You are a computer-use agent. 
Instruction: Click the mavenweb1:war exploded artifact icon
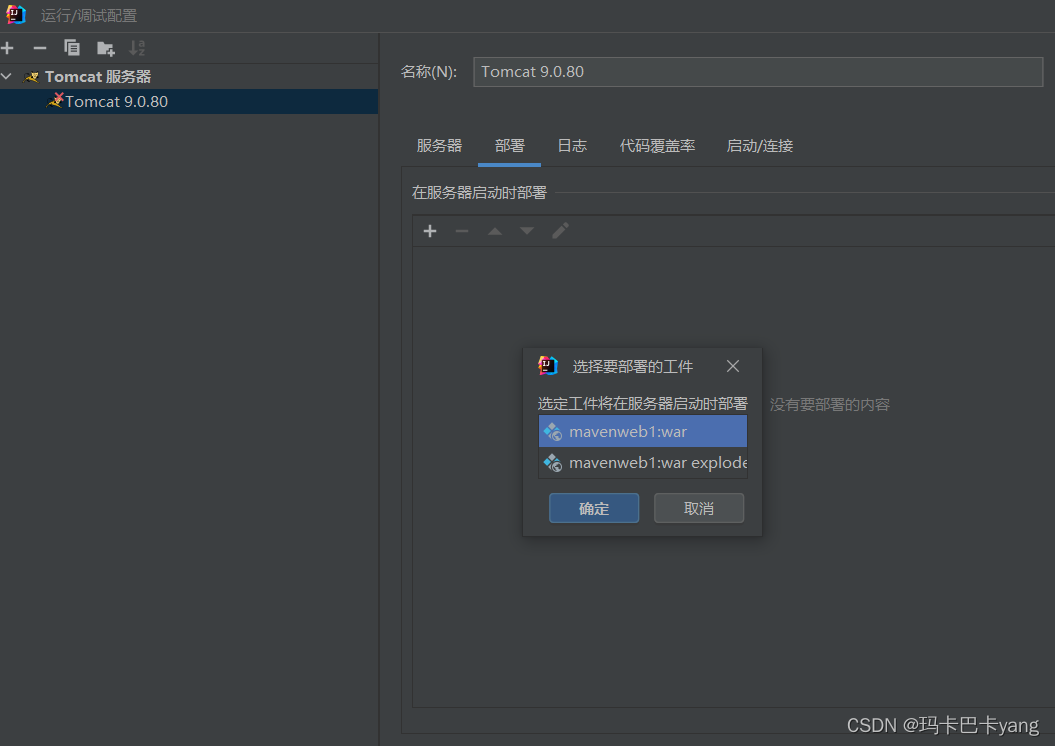(x=553, y=463)
